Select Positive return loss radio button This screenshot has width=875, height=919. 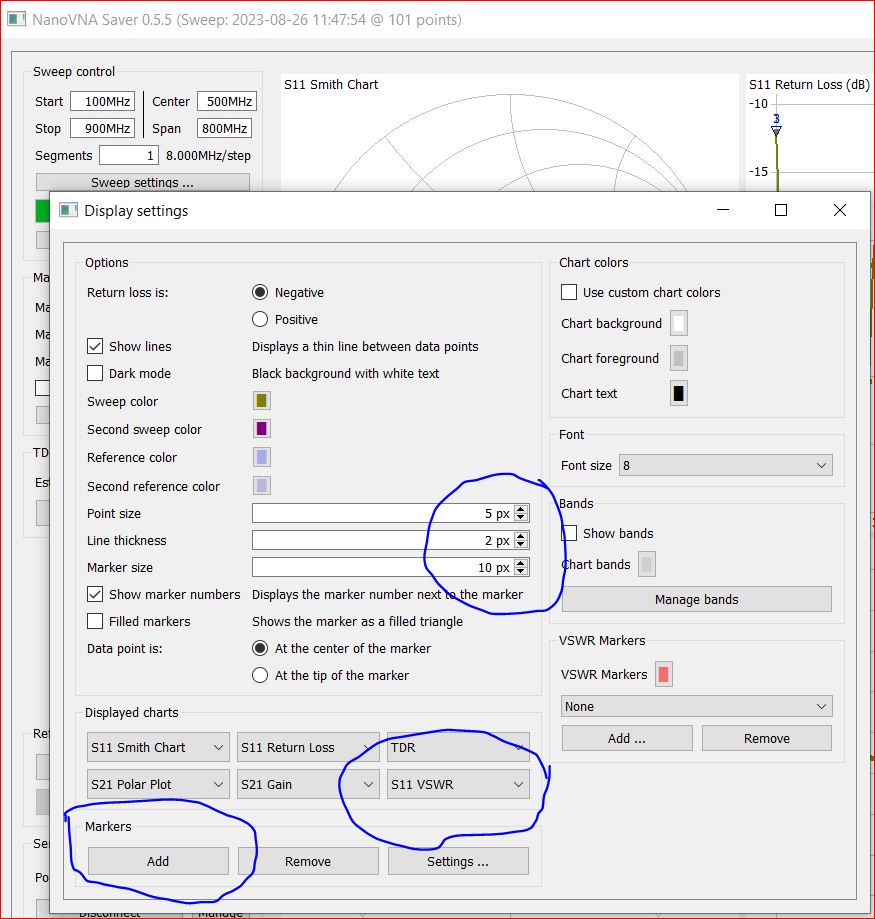[260, 319]
